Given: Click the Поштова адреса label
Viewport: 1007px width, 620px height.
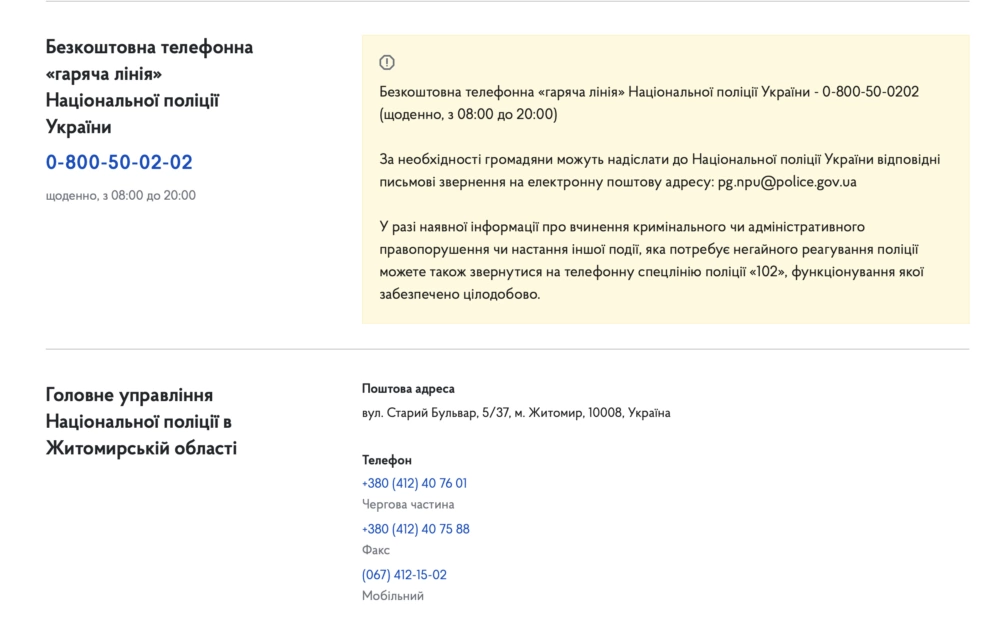Looking at the screenshot, I should [408, 389].
